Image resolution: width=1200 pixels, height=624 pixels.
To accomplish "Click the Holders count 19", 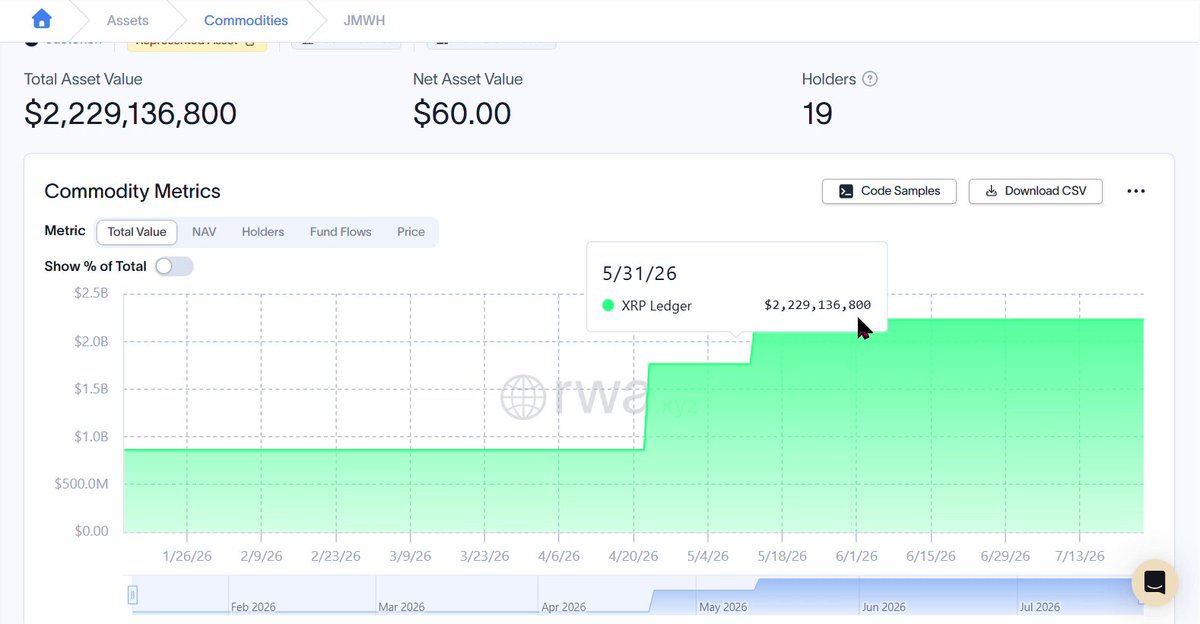I will coord(817,114).
